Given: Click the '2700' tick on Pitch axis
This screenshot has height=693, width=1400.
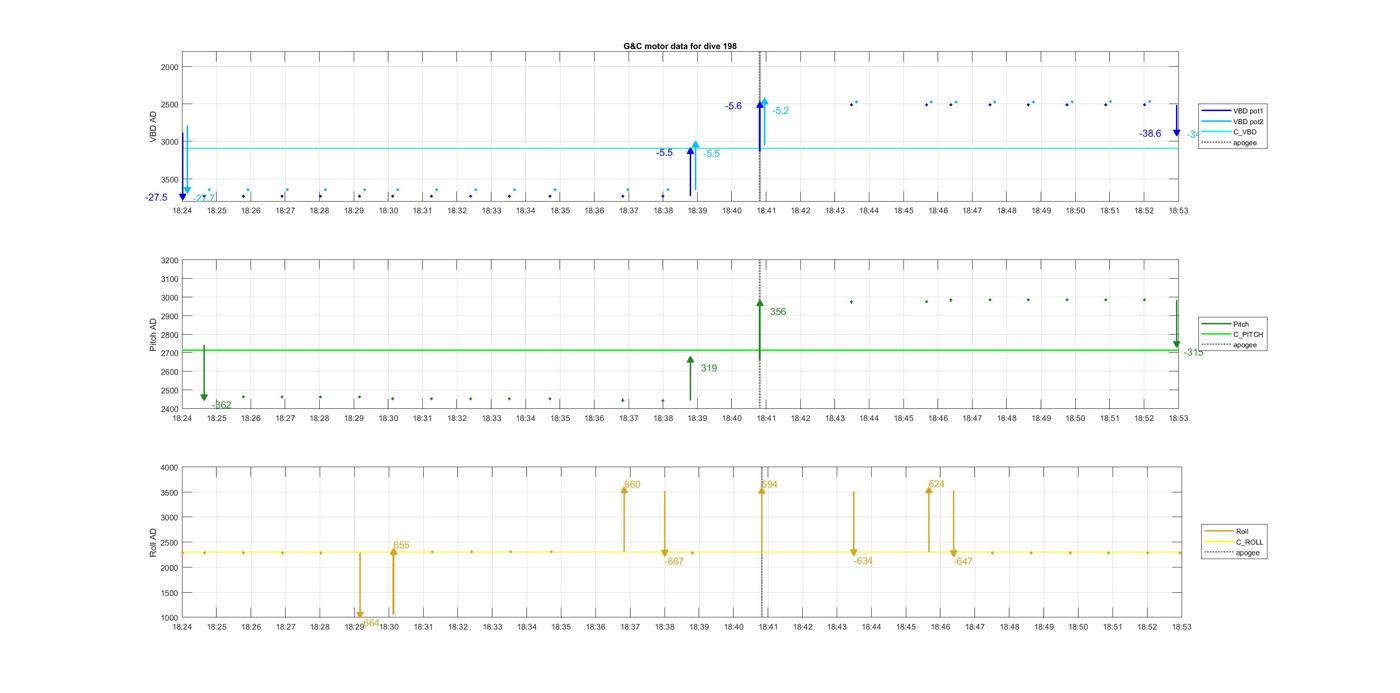Looking at the screenshot, I should click(x=169, y=353).
